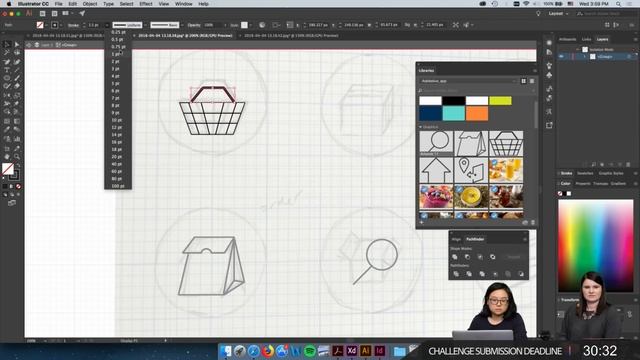Screen dimensions: 640x360
Task: Switch to the Layers tab
Action: pyautogui.click(x=602, y=39)
